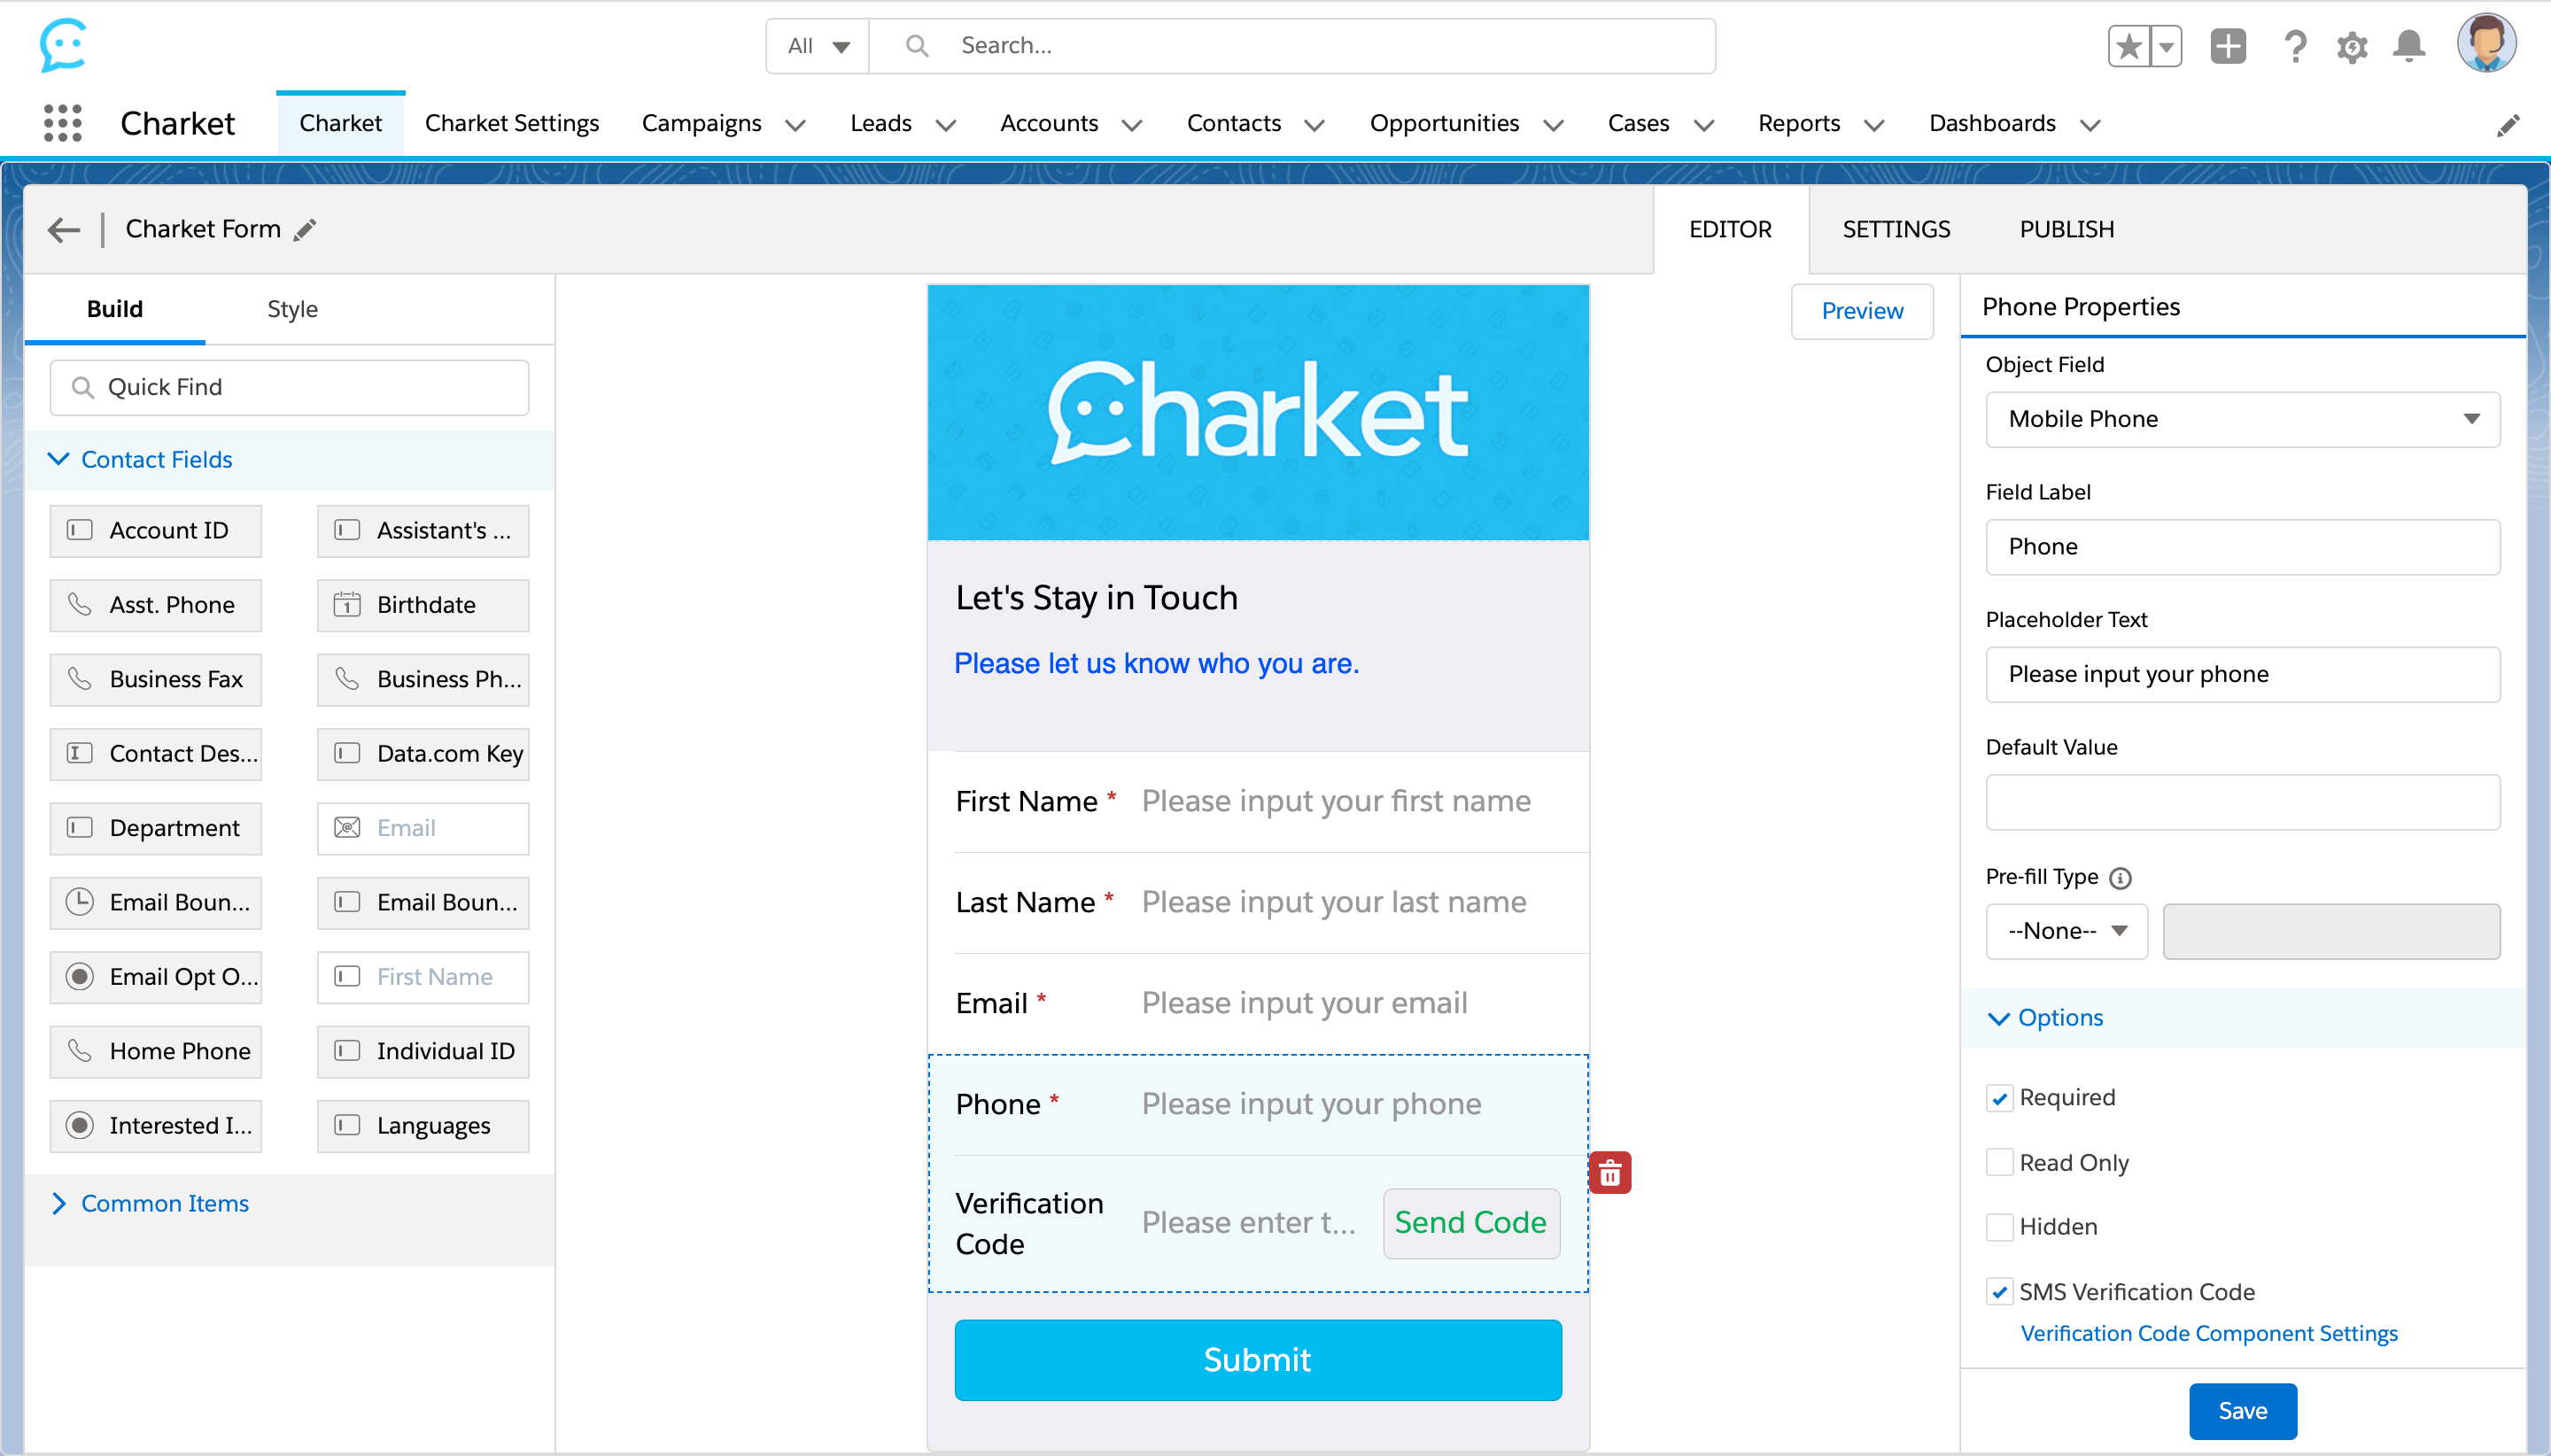Expand the Leads nav menu chevron
Screen dimensions: 2551x1456
tap(945, 125)
